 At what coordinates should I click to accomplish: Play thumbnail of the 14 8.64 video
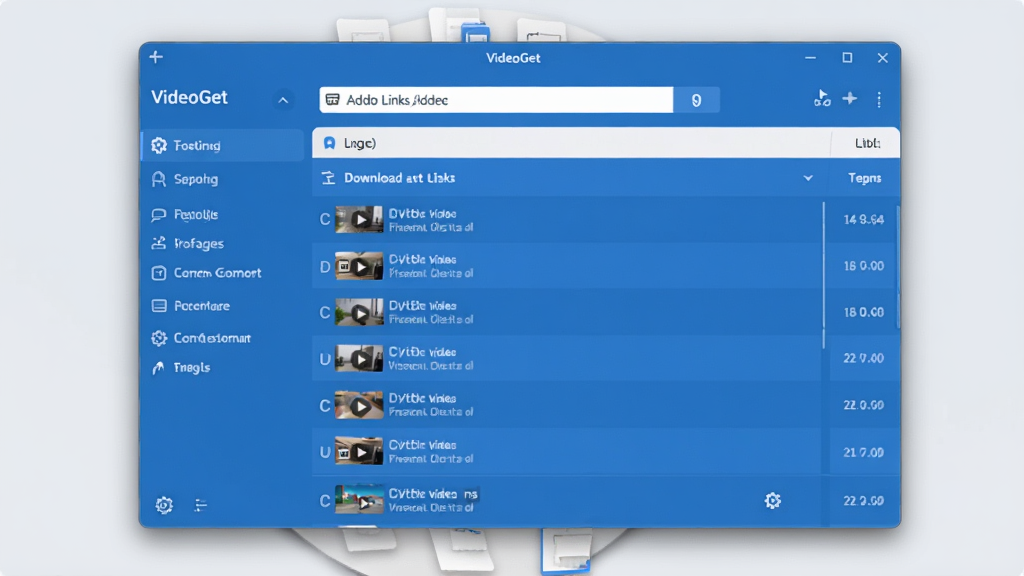[x=359, y=219]
